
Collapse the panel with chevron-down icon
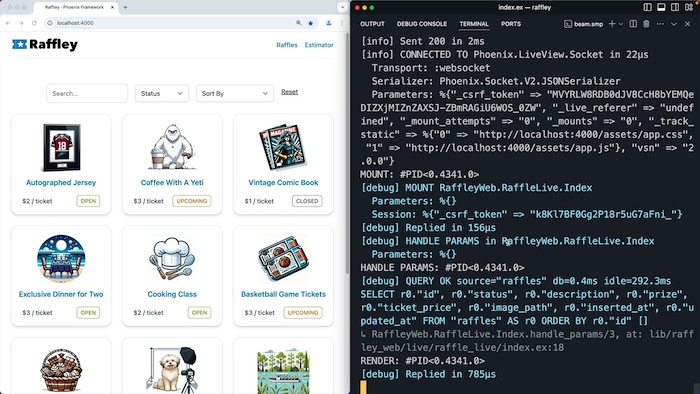tap(674, 24)
